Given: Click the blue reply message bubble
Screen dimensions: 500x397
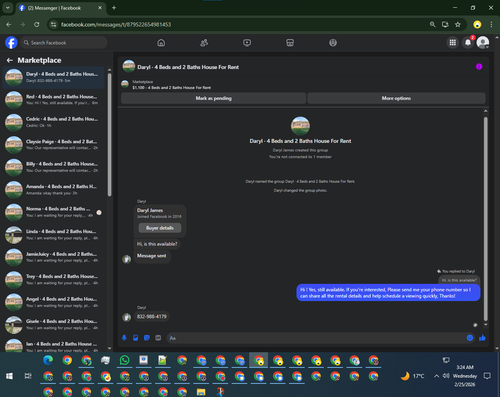Looking at the screenshot, I should tap(388, 293).
